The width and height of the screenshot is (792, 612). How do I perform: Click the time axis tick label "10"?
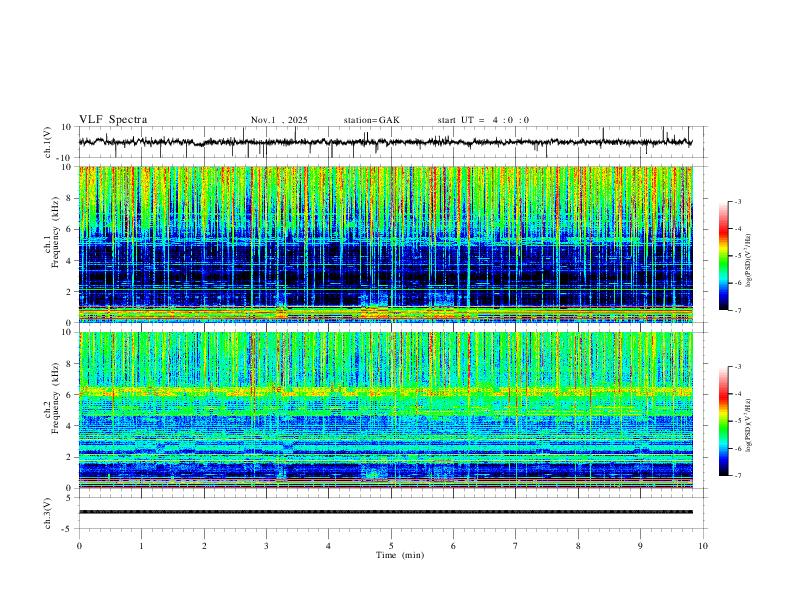(x=703, y=546)
